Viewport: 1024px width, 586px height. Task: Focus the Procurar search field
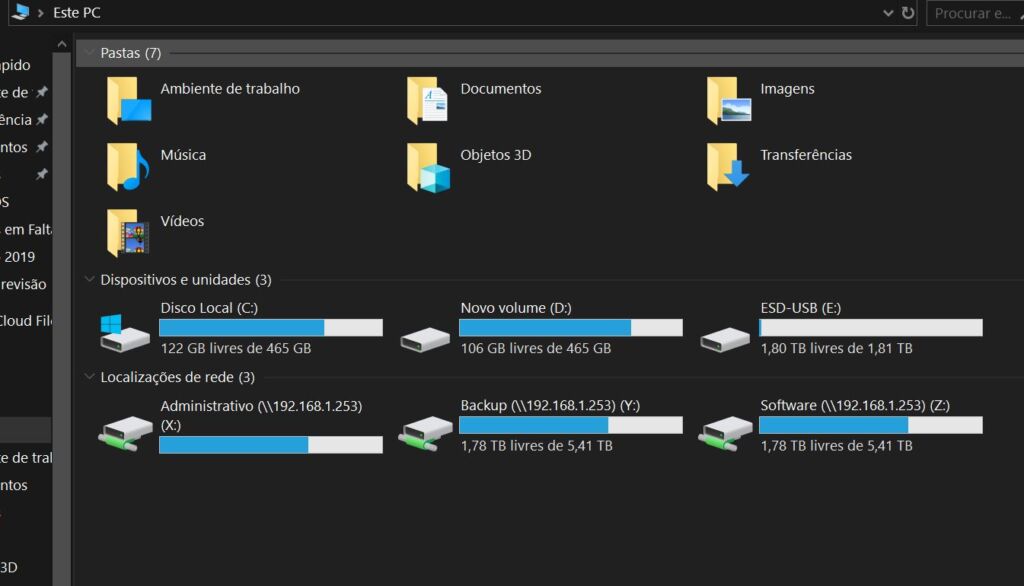coord(975,13)
